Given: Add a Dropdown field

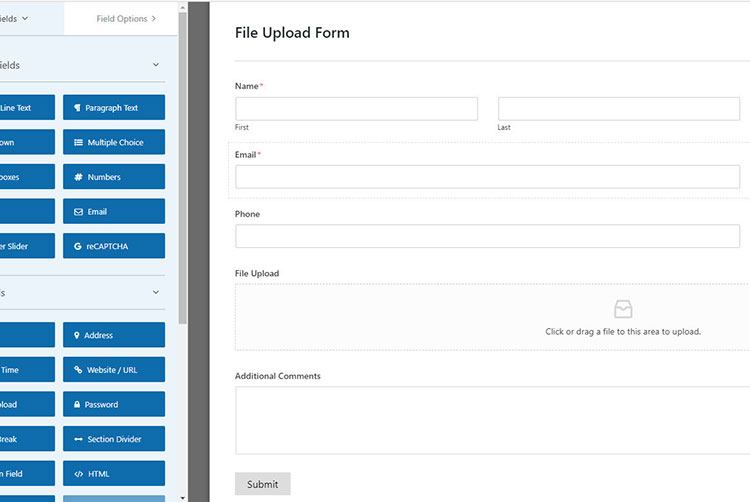Looking at the screenshot, I should (x=27, y=142).
